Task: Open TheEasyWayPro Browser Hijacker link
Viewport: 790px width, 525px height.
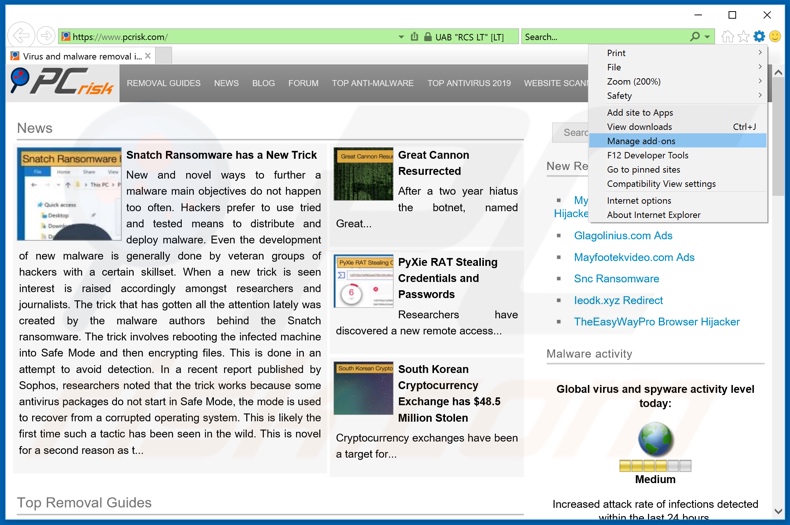Action: click(656, 321)
